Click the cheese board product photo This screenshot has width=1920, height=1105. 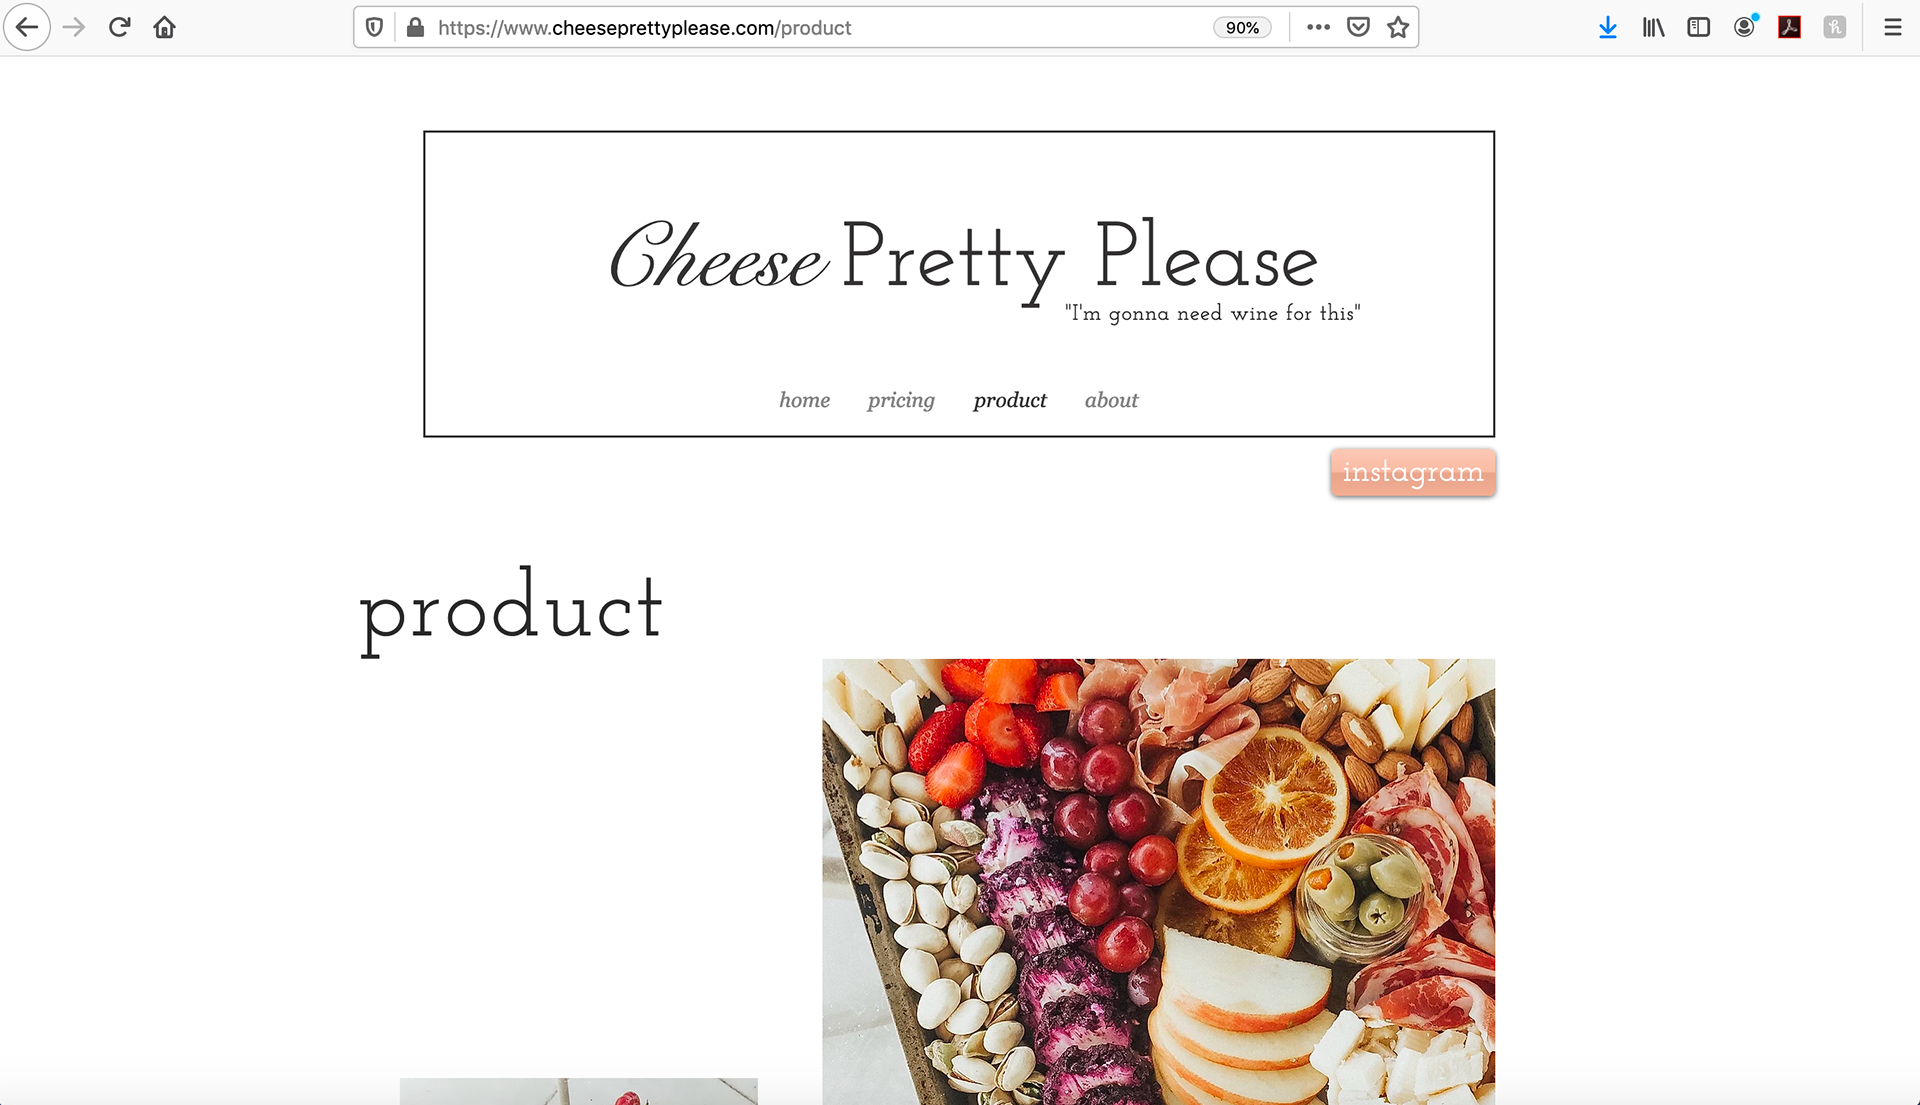coord(1158,881)
